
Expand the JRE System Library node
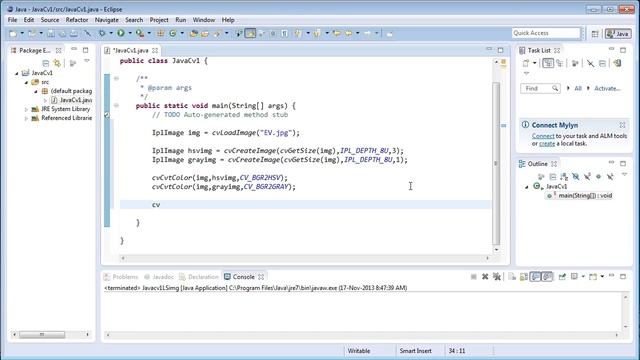click(x=27, y=109)
